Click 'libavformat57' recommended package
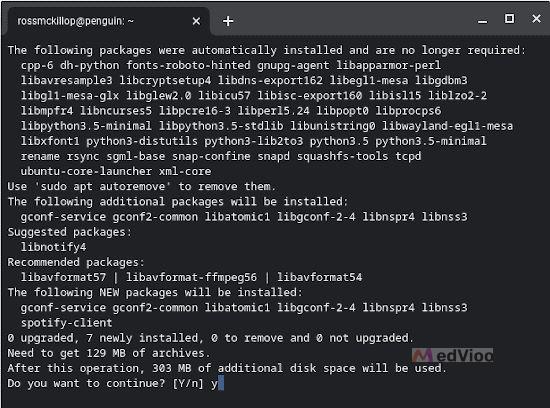The width and height of the screenshot is (550, 408). coord(63,277)
